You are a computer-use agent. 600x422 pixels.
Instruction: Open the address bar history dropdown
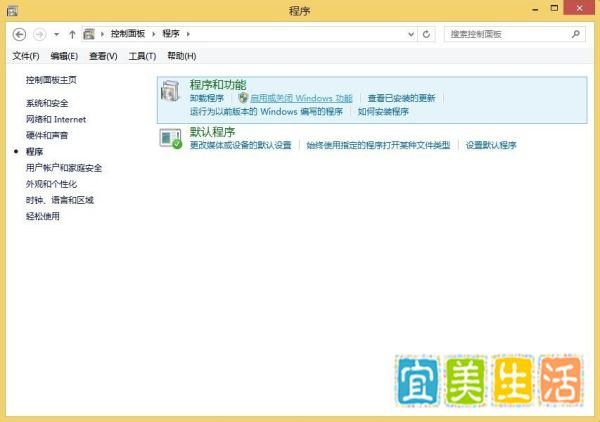[x=411, y=34]
